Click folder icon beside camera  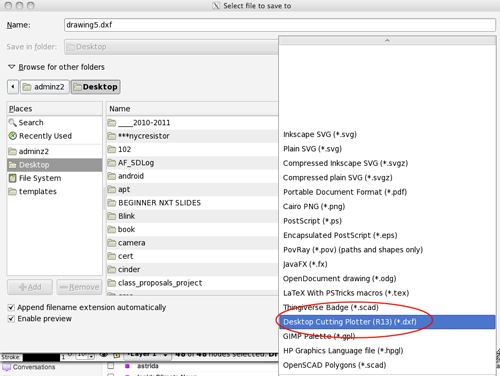coord(112,243)
